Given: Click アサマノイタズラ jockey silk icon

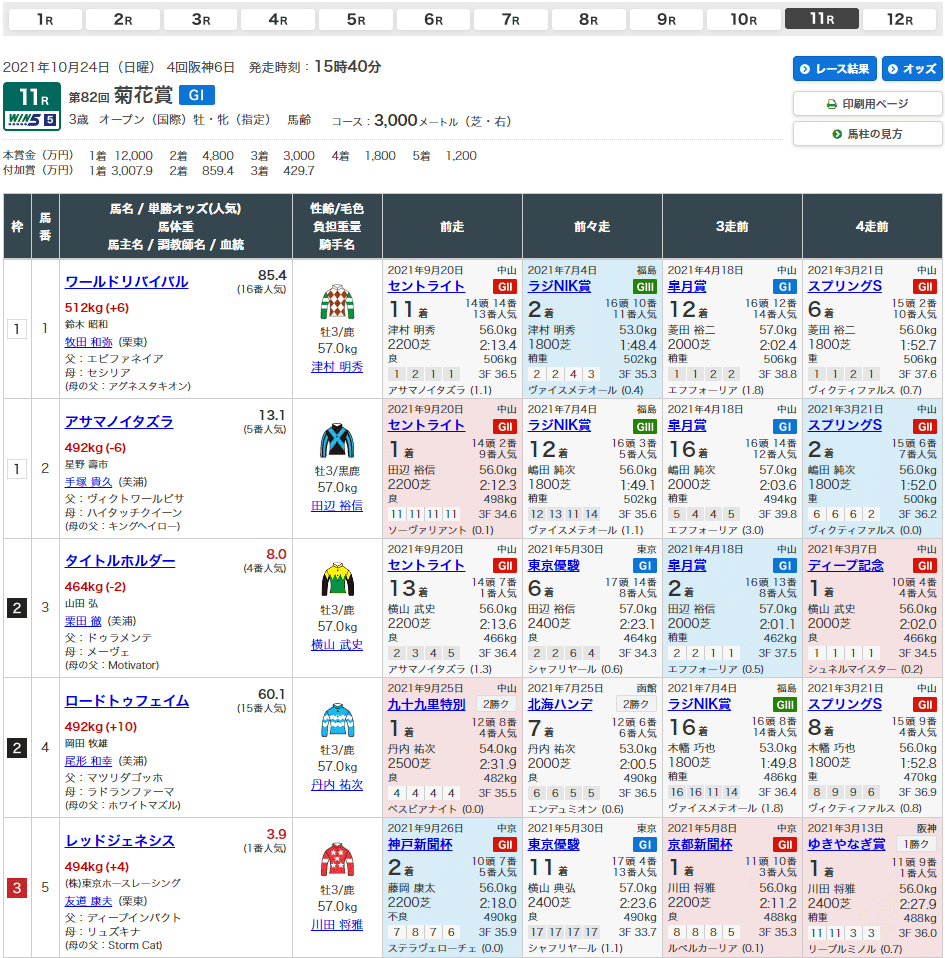Looking at the screenshot, I should click(x=337, y=441).
